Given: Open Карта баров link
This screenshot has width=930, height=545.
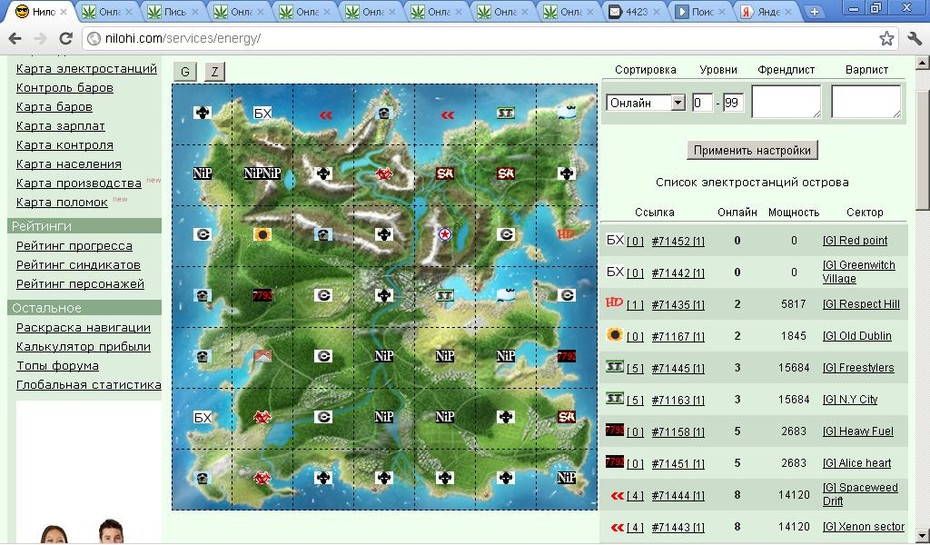Looking at the screenshot, I should tap(54, 107).
